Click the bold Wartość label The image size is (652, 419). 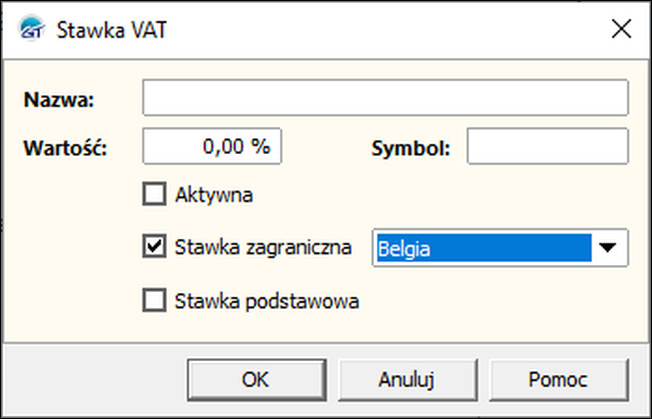66,148
